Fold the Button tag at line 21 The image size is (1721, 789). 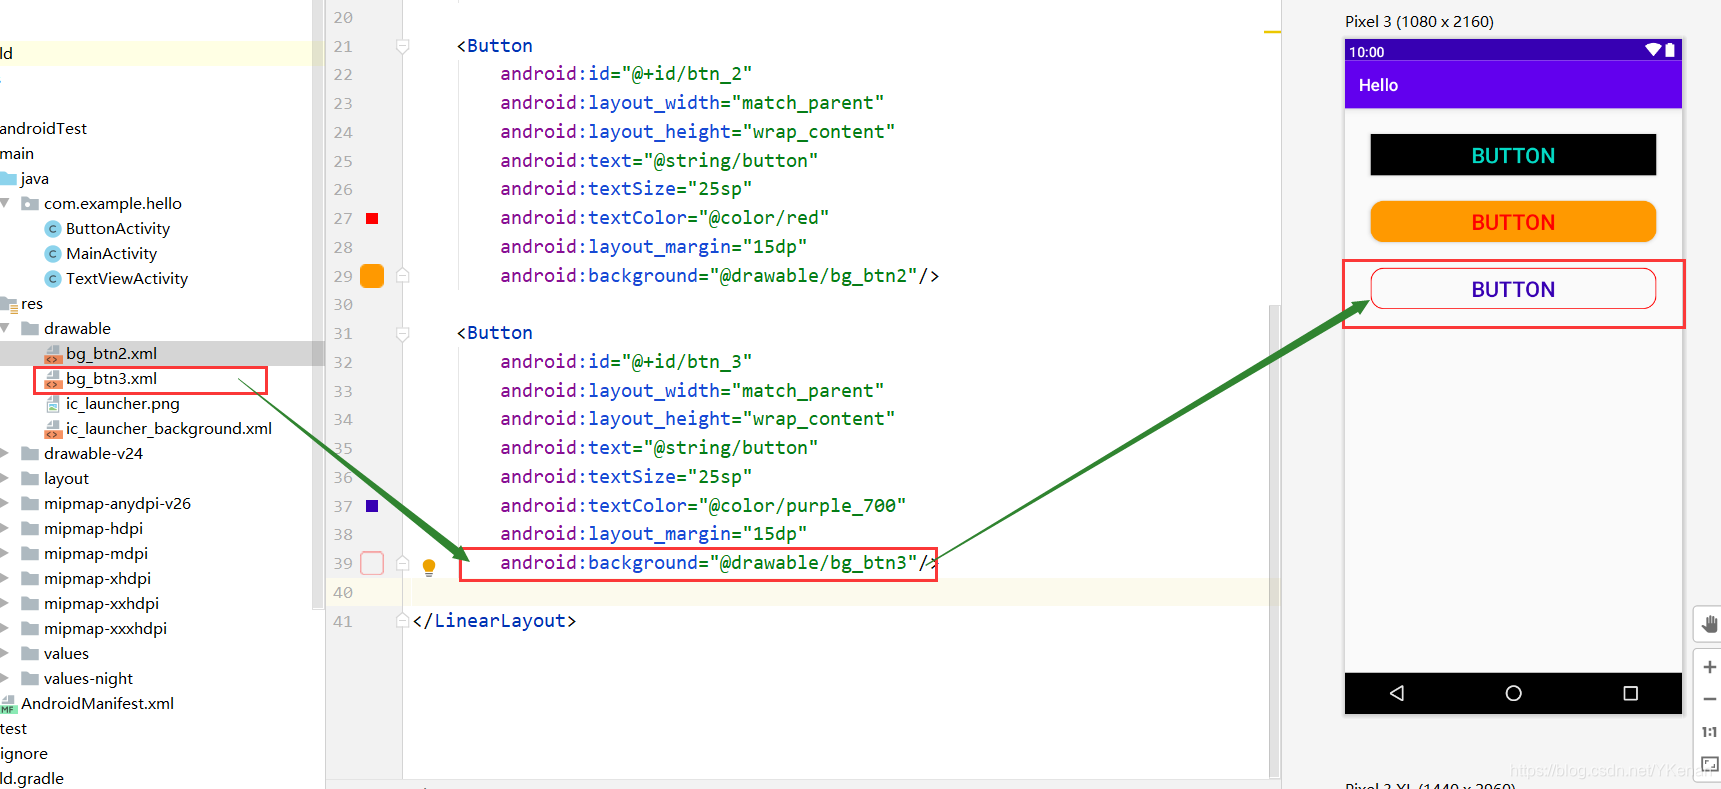[x=402, y=46]
